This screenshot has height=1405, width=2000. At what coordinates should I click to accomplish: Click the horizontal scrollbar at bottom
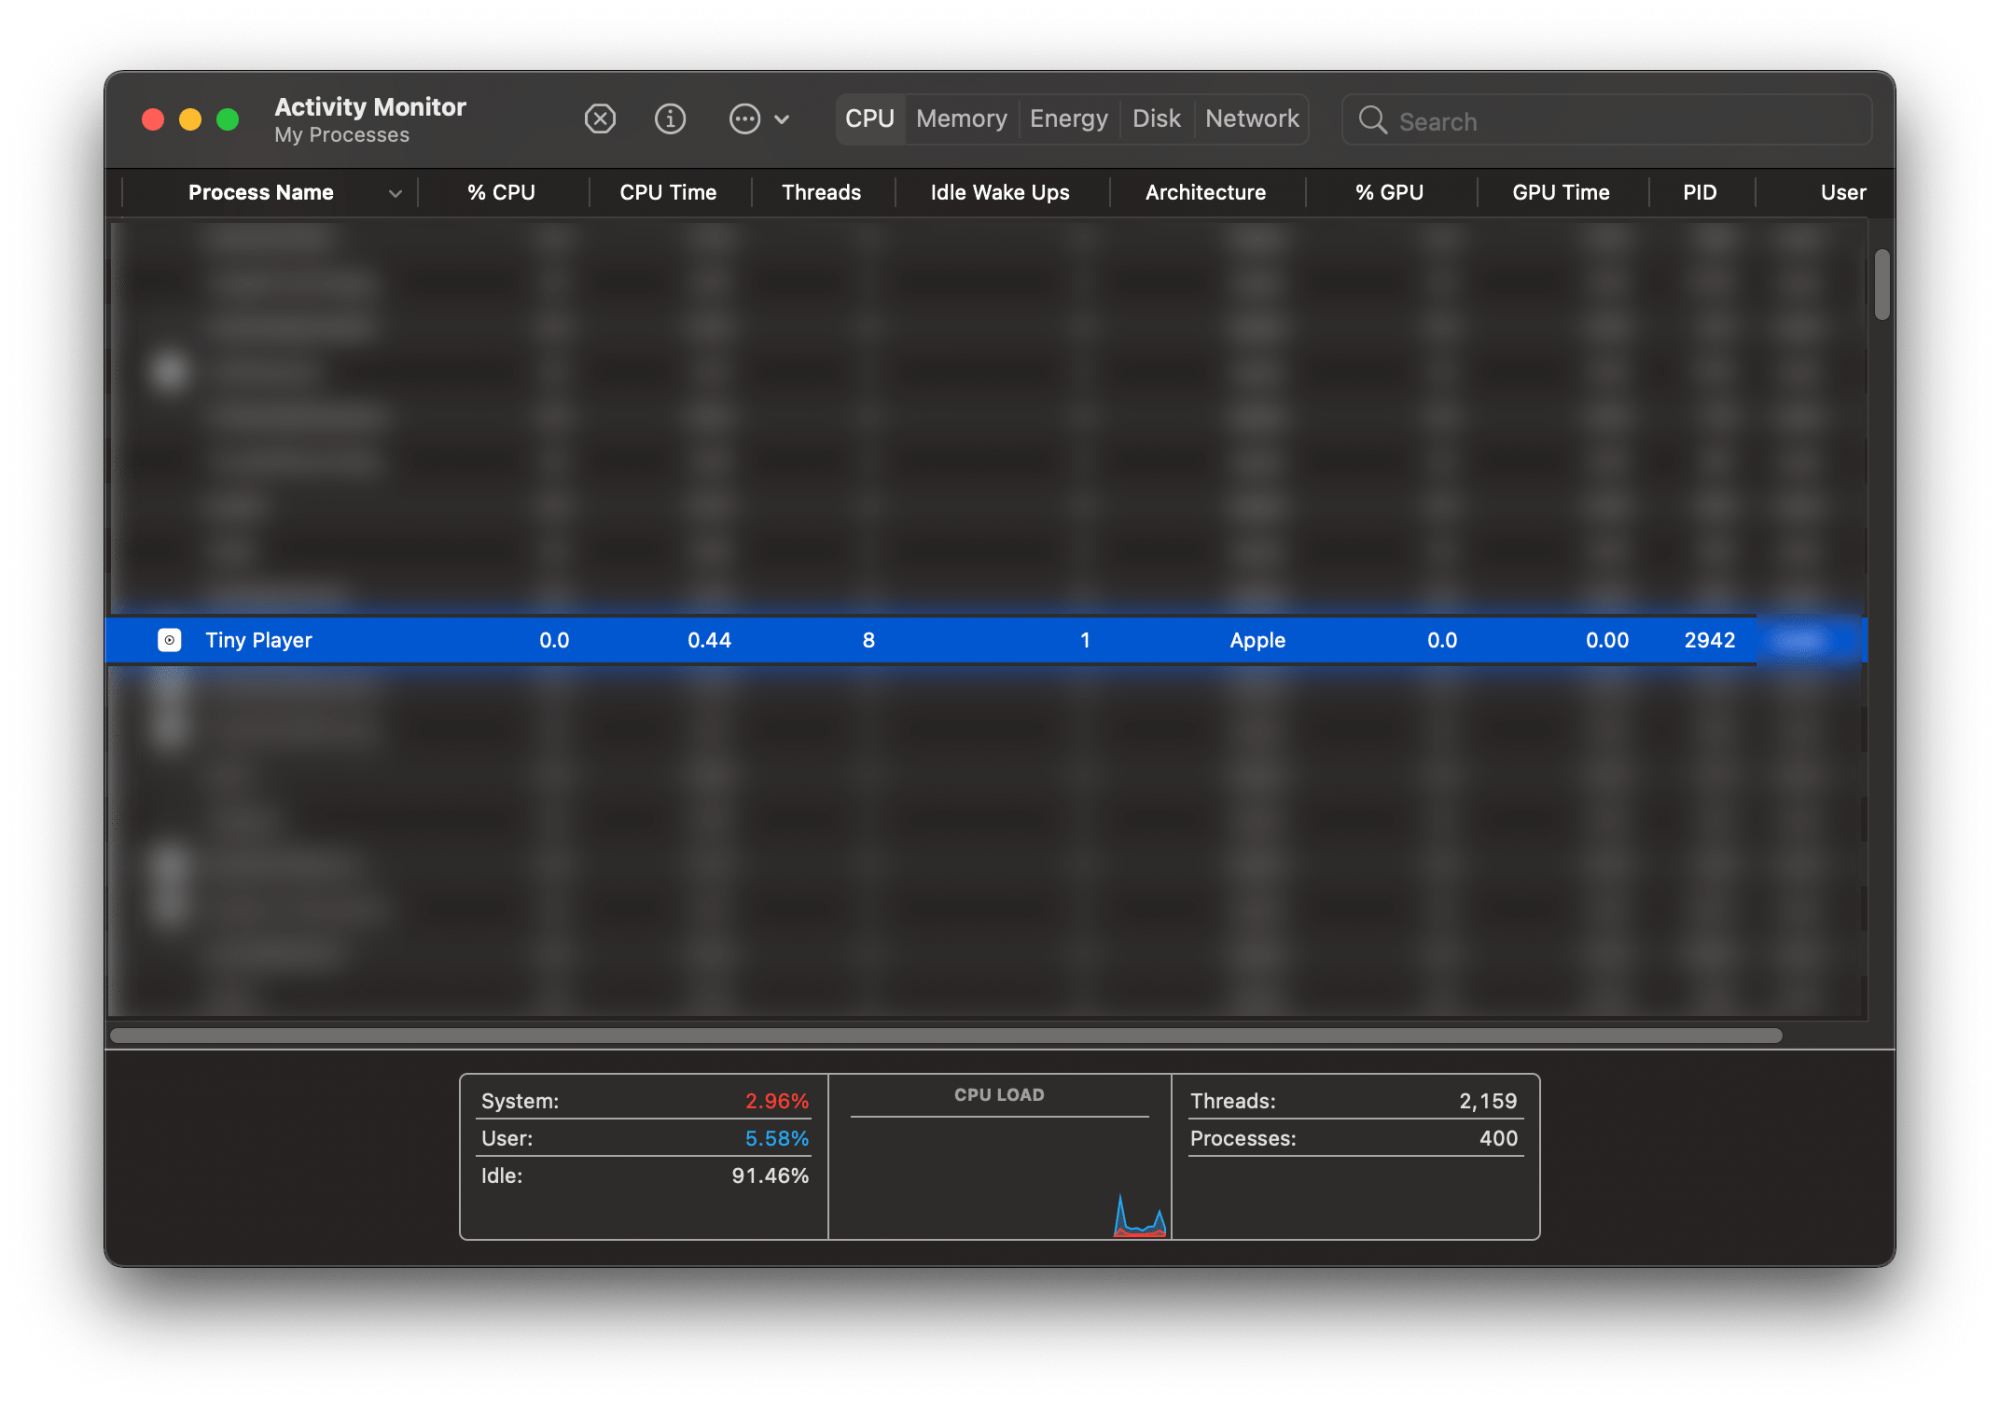[x=945, y=1035]
